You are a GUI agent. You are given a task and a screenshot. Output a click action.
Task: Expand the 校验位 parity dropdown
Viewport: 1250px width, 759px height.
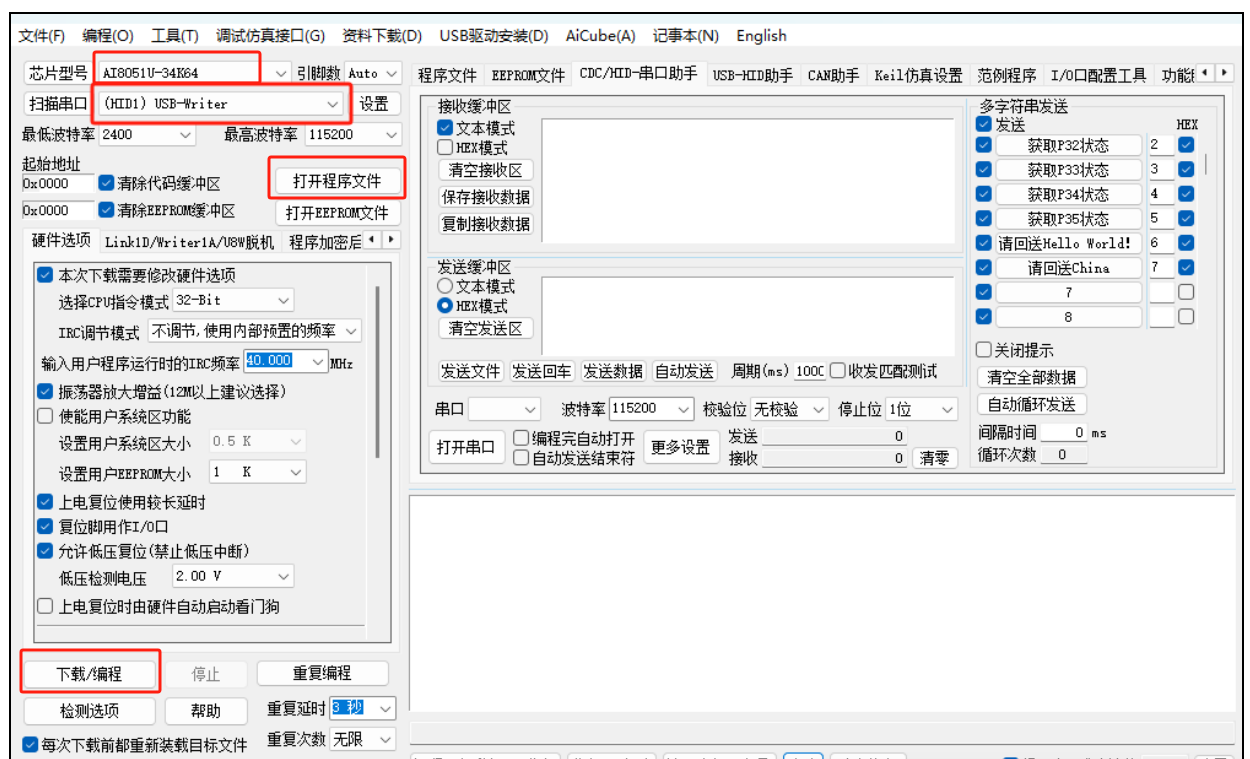pos(790,409)
